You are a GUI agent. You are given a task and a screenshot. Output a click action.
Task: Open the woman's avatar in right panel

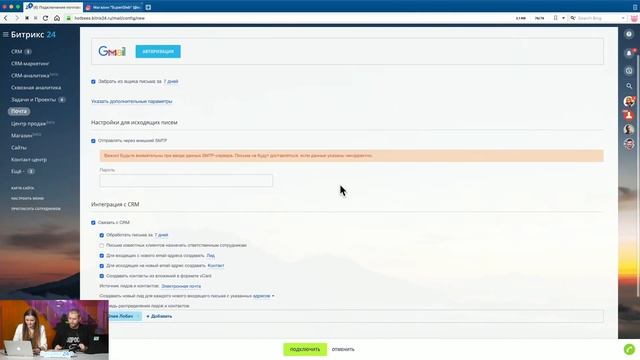tap(629, 129)
